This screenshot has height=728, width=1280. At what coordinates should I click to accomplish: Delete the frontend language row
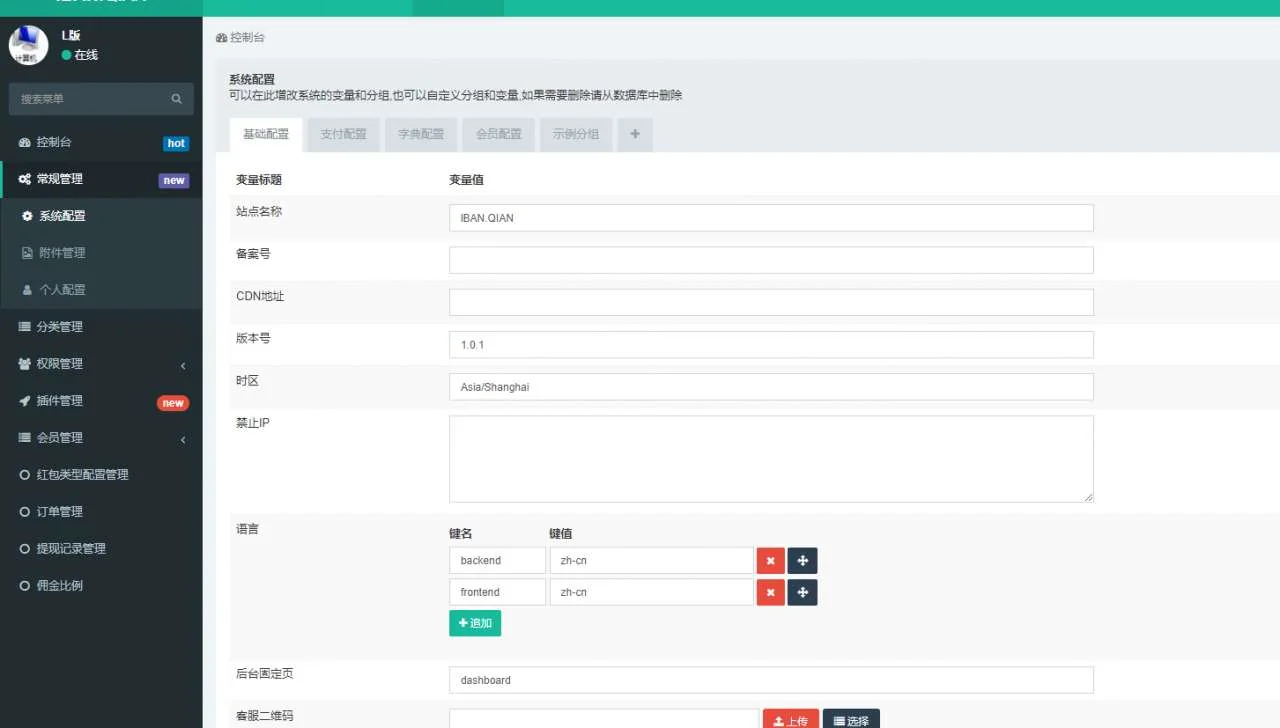(x=770, y=593)
